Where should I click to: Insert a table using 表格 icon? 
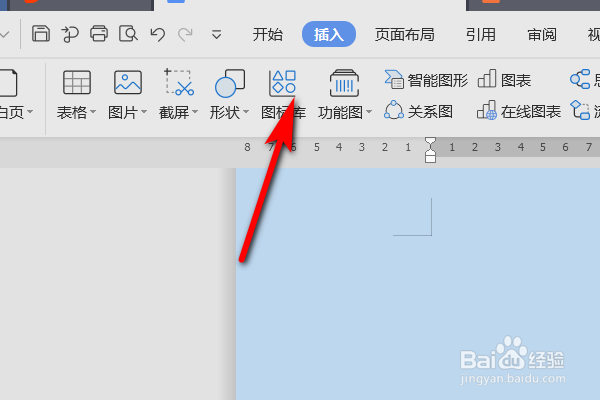(x=77, y=82)
